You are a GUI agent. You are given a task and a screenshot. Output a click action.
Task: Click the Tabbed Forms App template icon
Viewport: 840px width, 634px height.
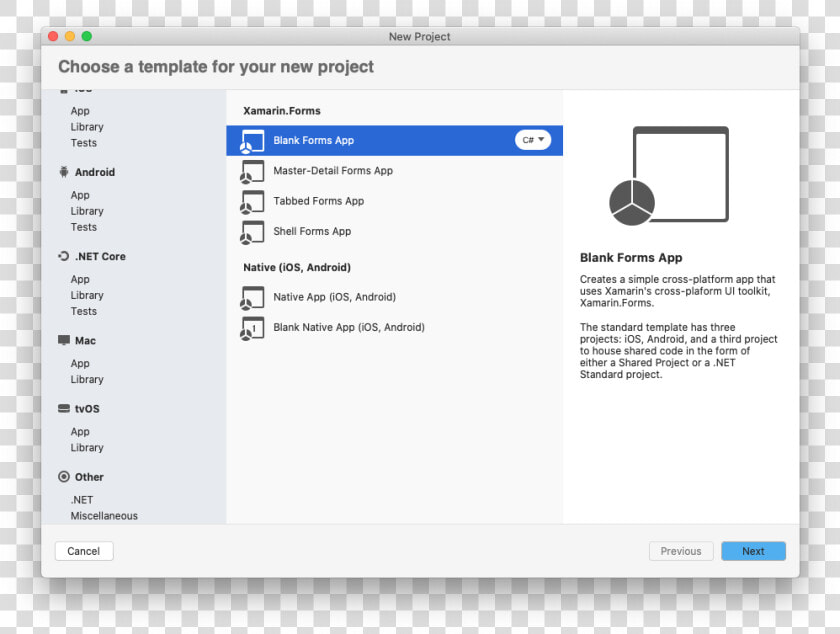pyautogui.click(x=252, y=202)
